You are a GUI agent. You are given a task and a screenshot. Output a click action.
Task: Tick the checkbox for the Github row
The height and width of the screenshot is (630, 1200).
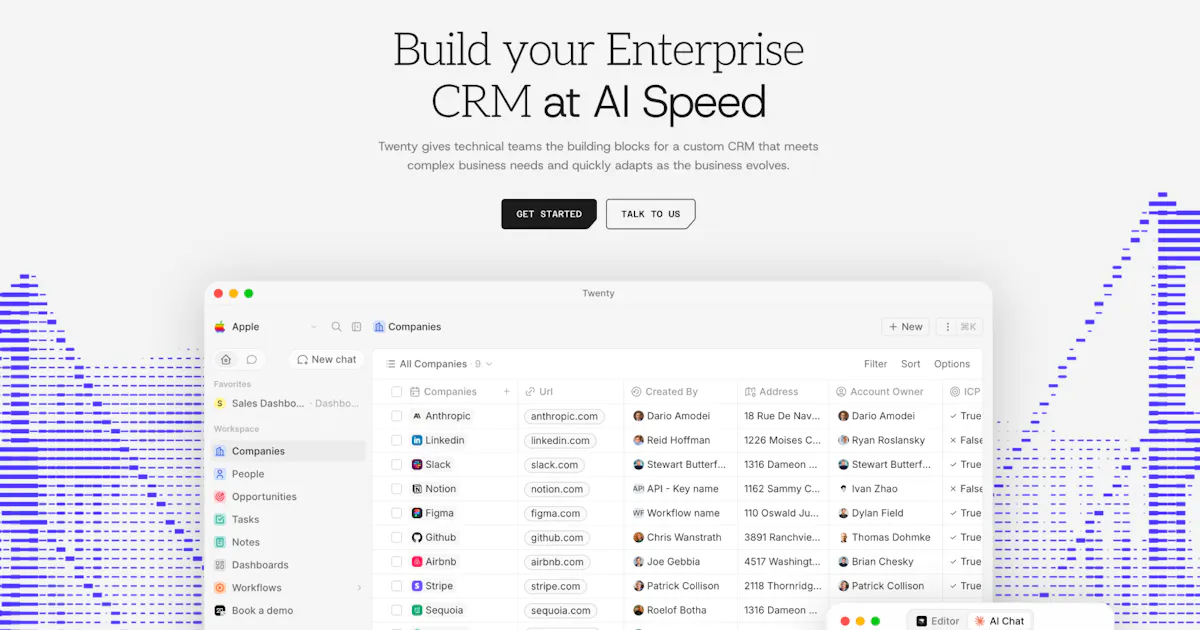tap(396, 538)
